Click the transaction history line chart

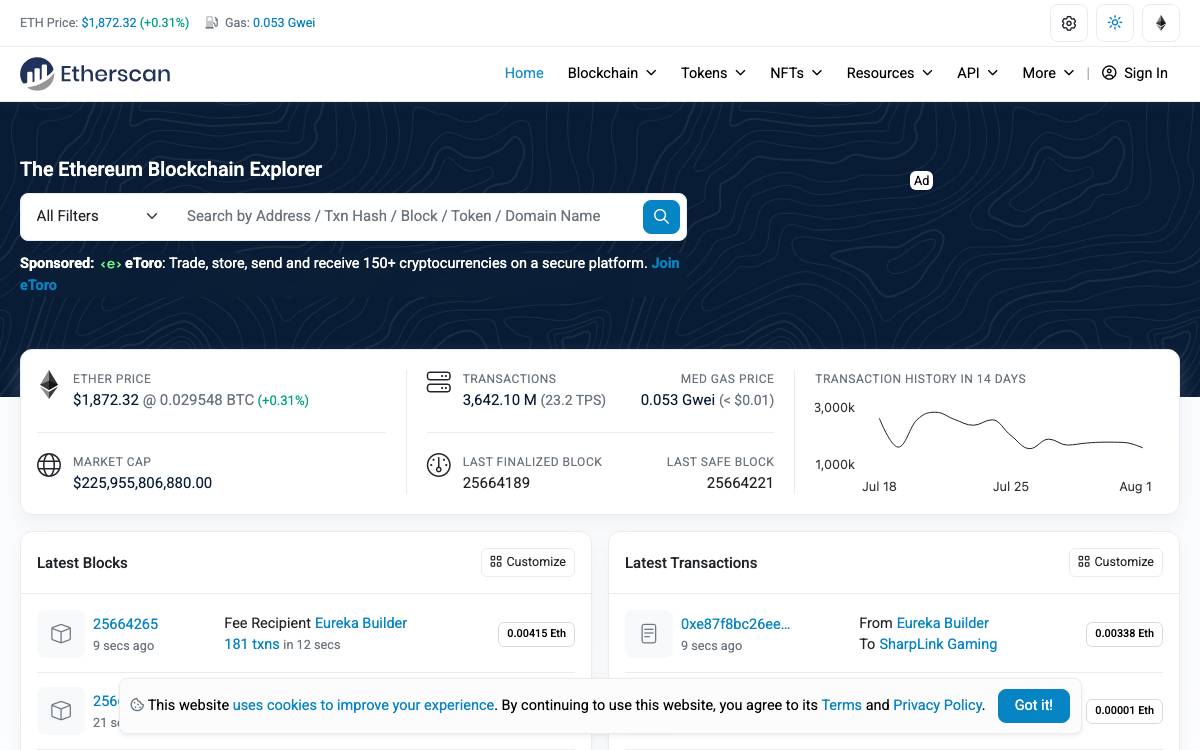tap(1010, 431)
